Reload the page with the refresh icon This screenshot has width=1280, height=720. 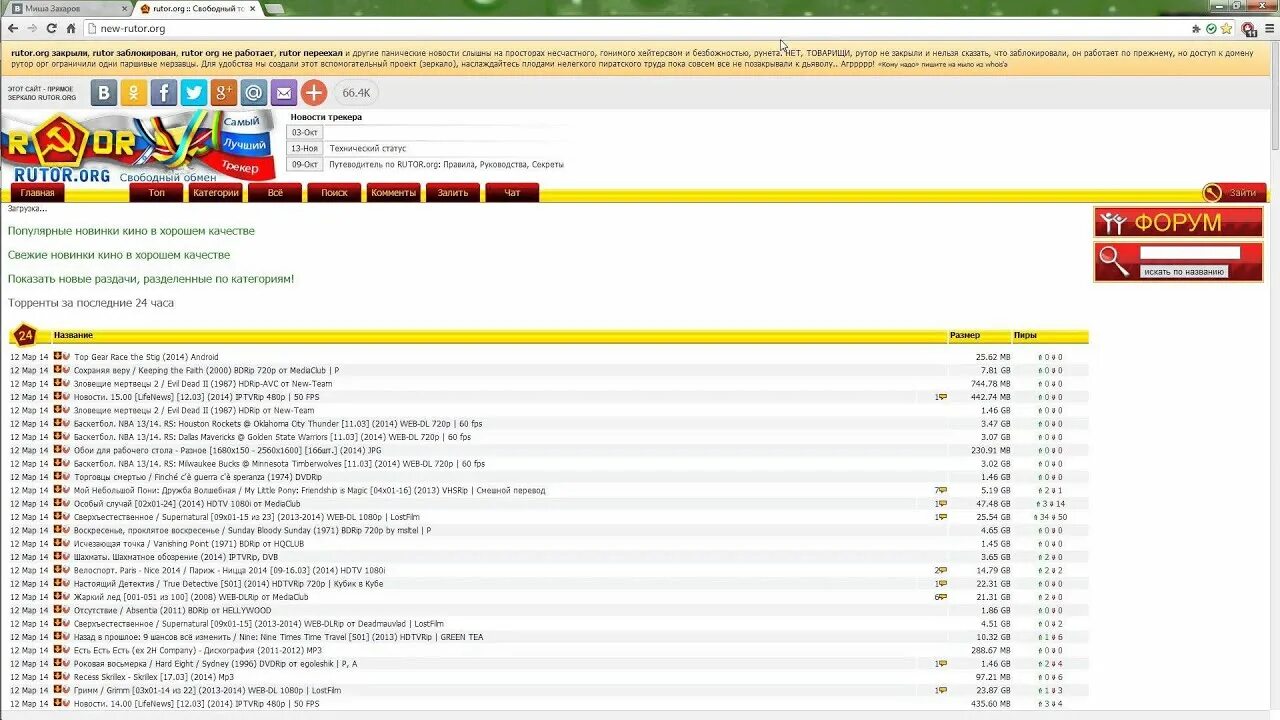pyautogui.click(x=51, y=28)
